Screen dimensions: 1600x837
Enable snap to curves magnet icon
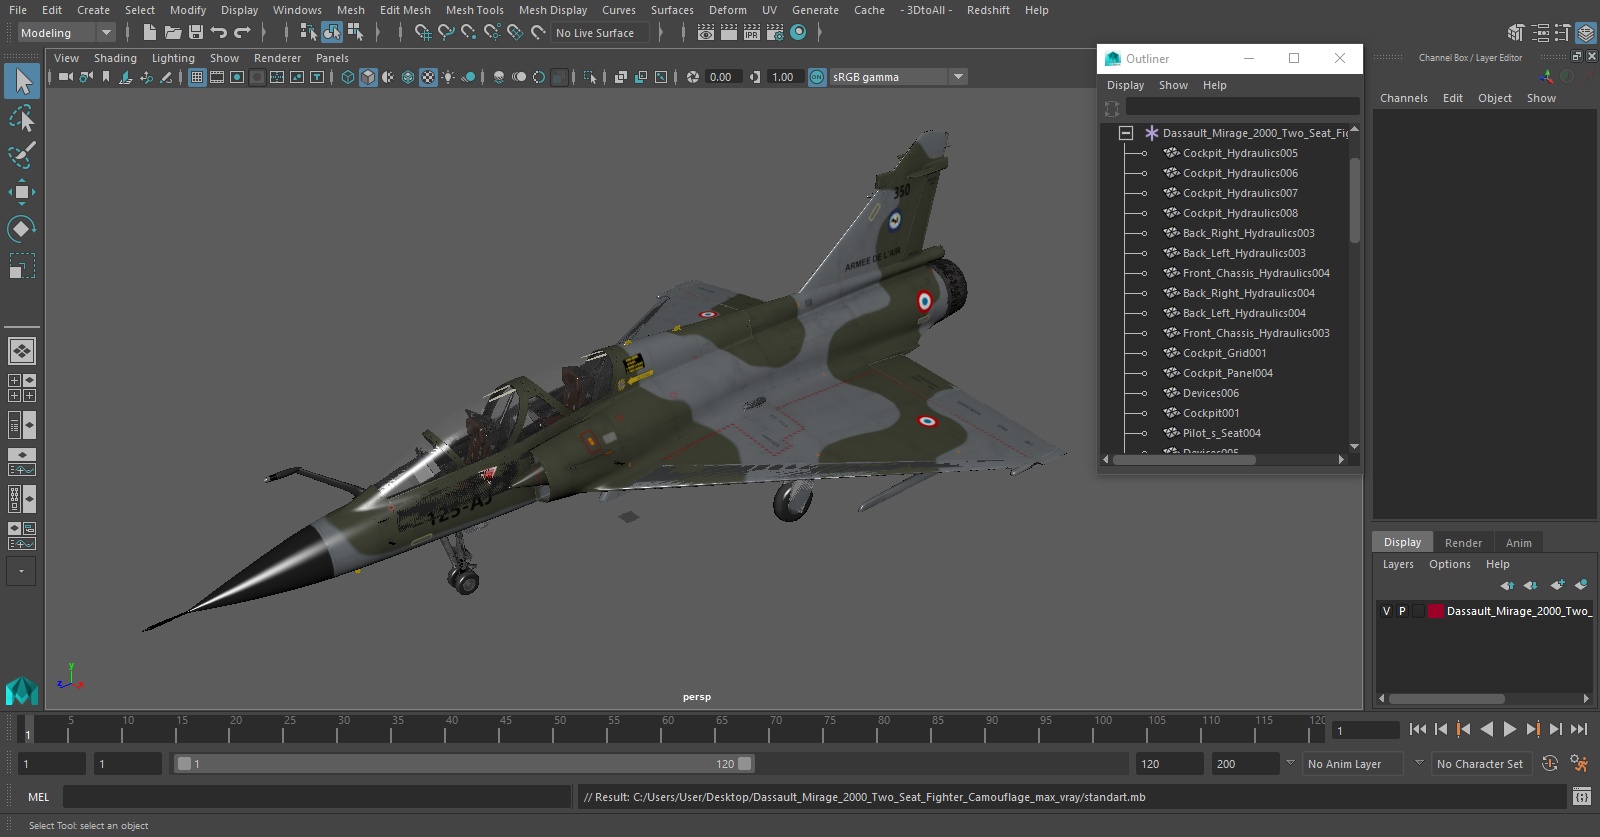pyautogui.click(x=446, y=33)
